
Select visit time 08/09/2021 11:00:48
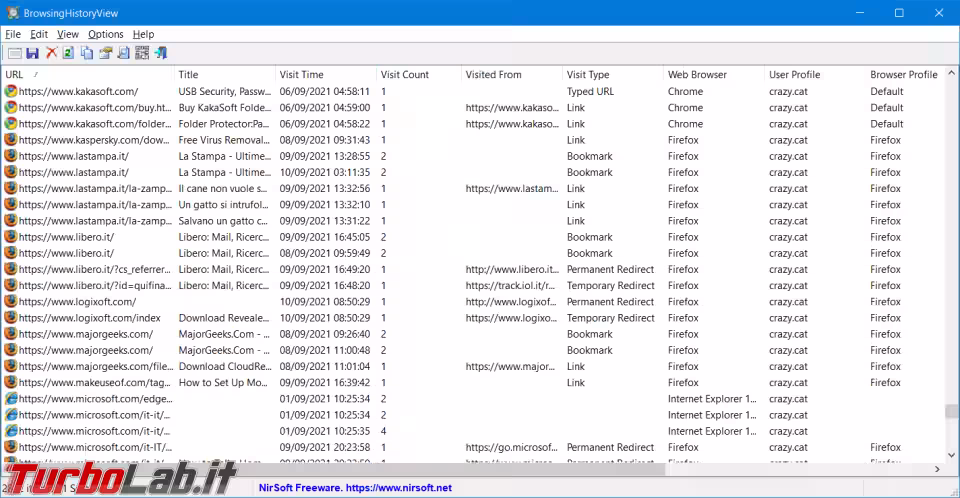(325, 350)
